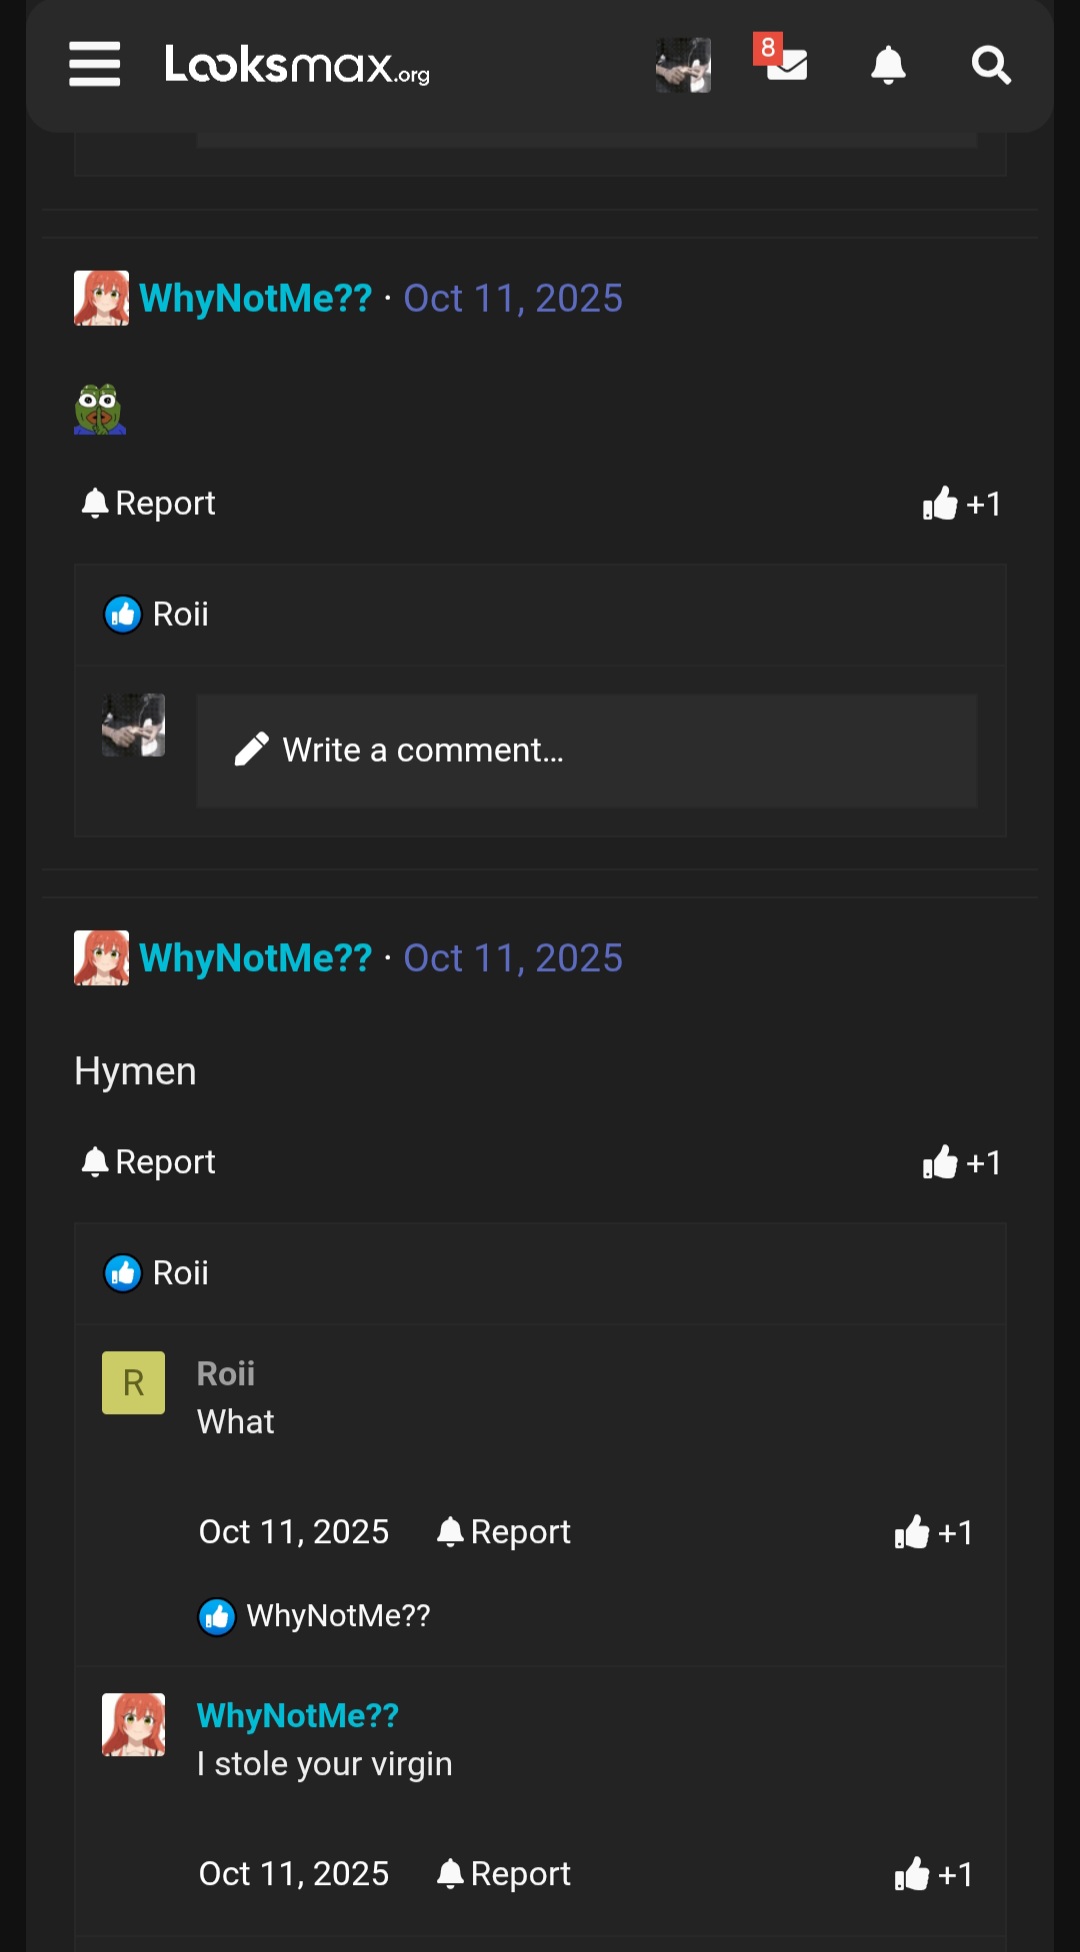Open inbox with 8 unread messages
The image size is (1080, 1952).
click(x=786, y=62)
